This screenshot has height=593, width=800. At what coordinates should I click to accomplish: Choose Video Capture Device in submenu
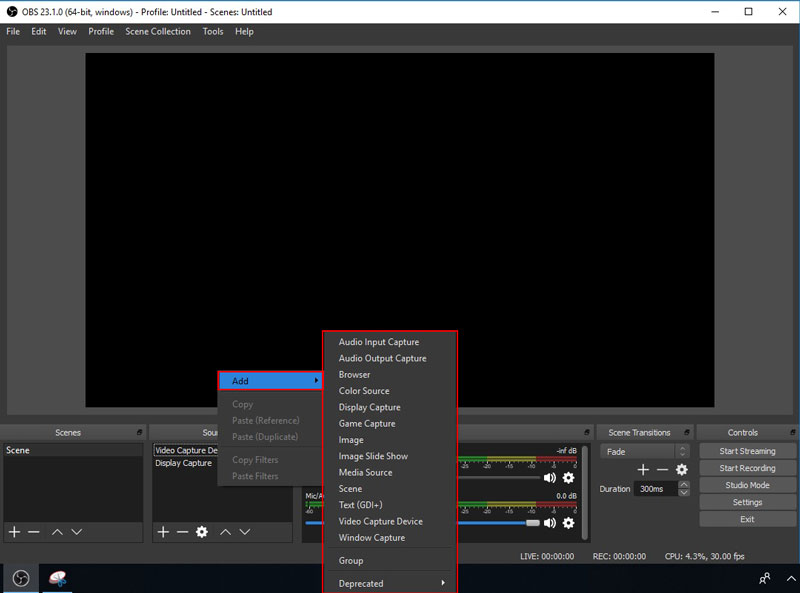[x=390, y=522]
